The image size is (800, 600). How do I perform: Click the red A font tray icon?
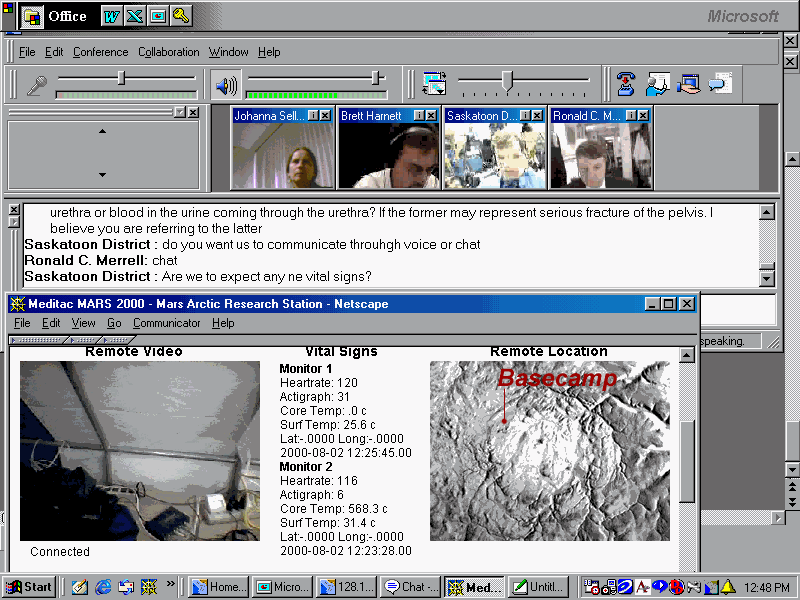[x=642, y=587]
